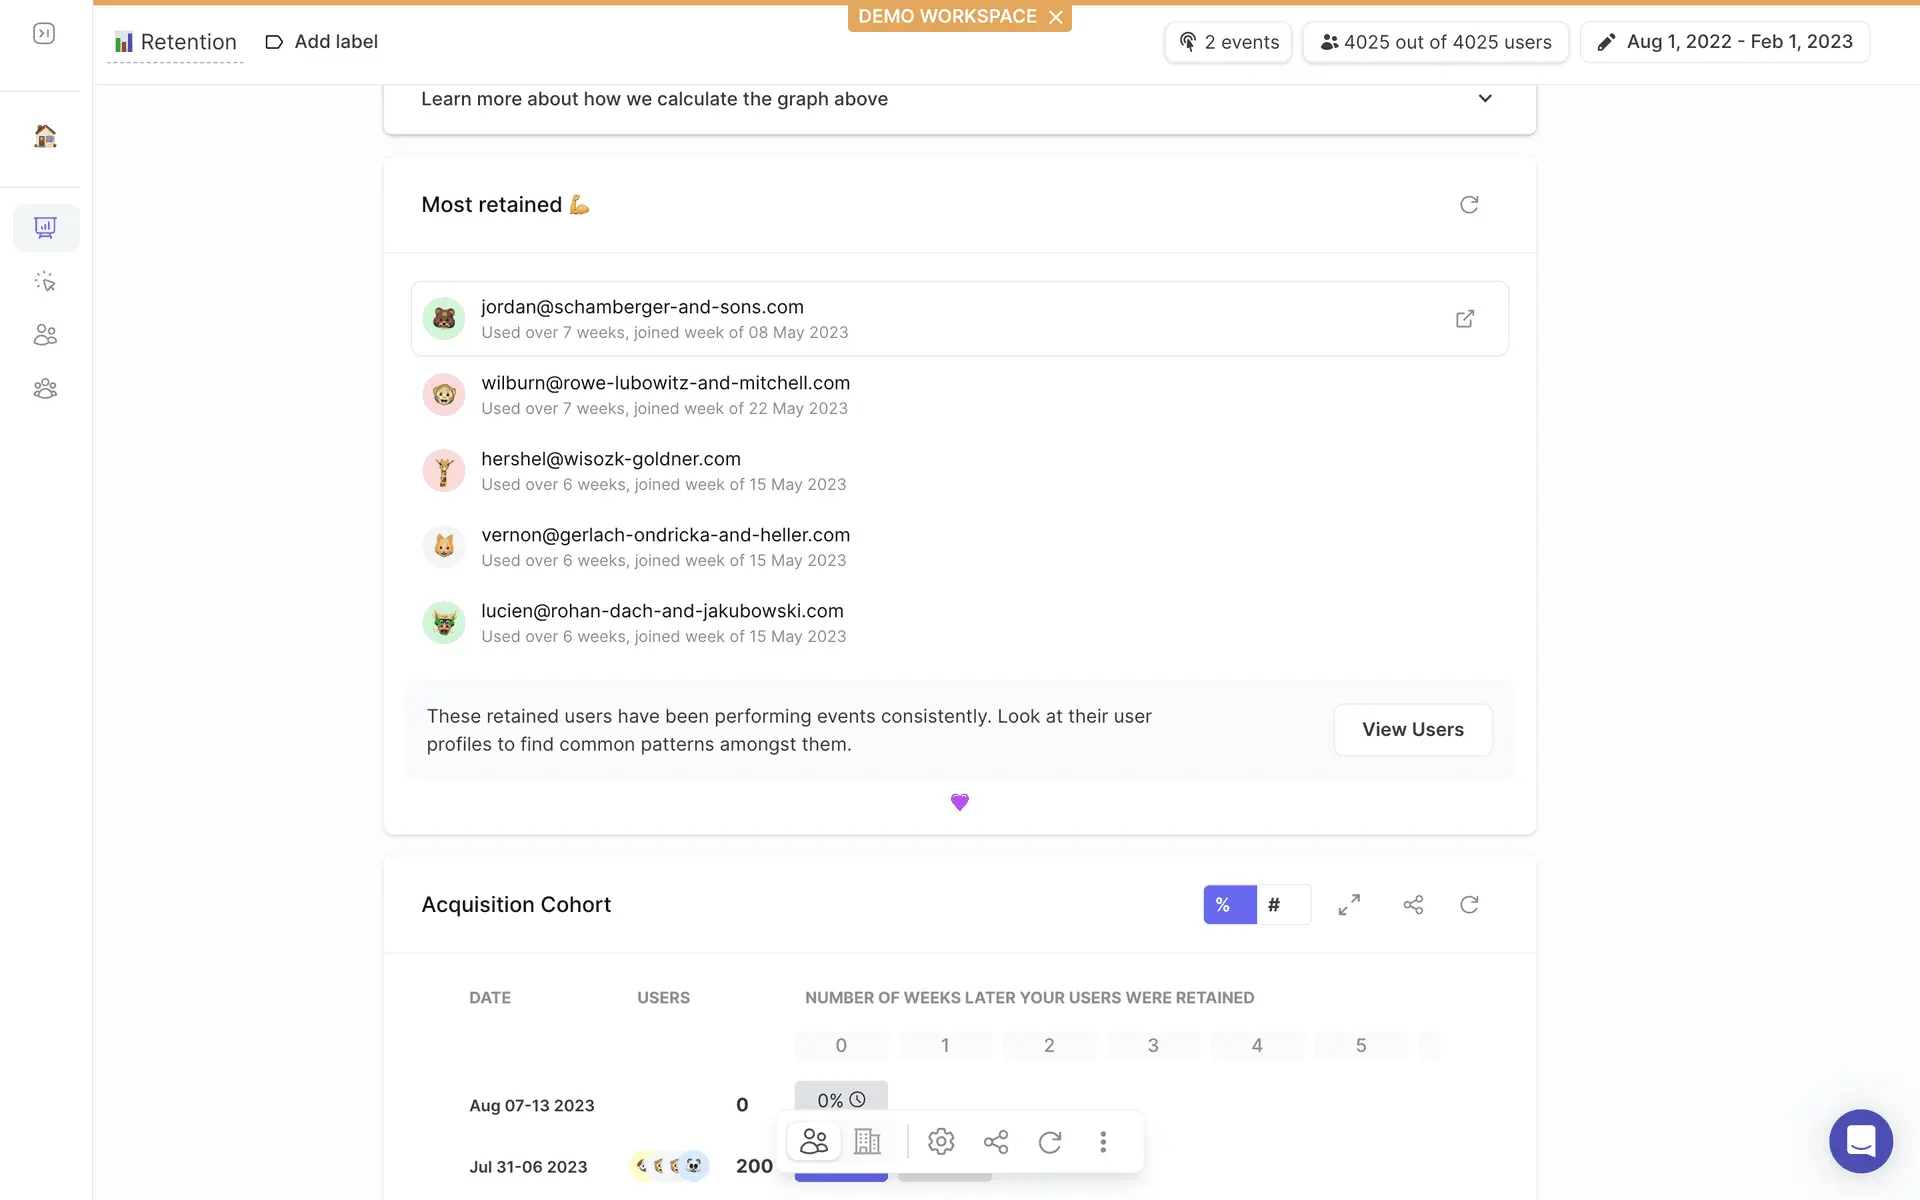This screenshot has width=1920, height=1200.
Task: Switch cohort view to percentage
Action: point(1230,905)
